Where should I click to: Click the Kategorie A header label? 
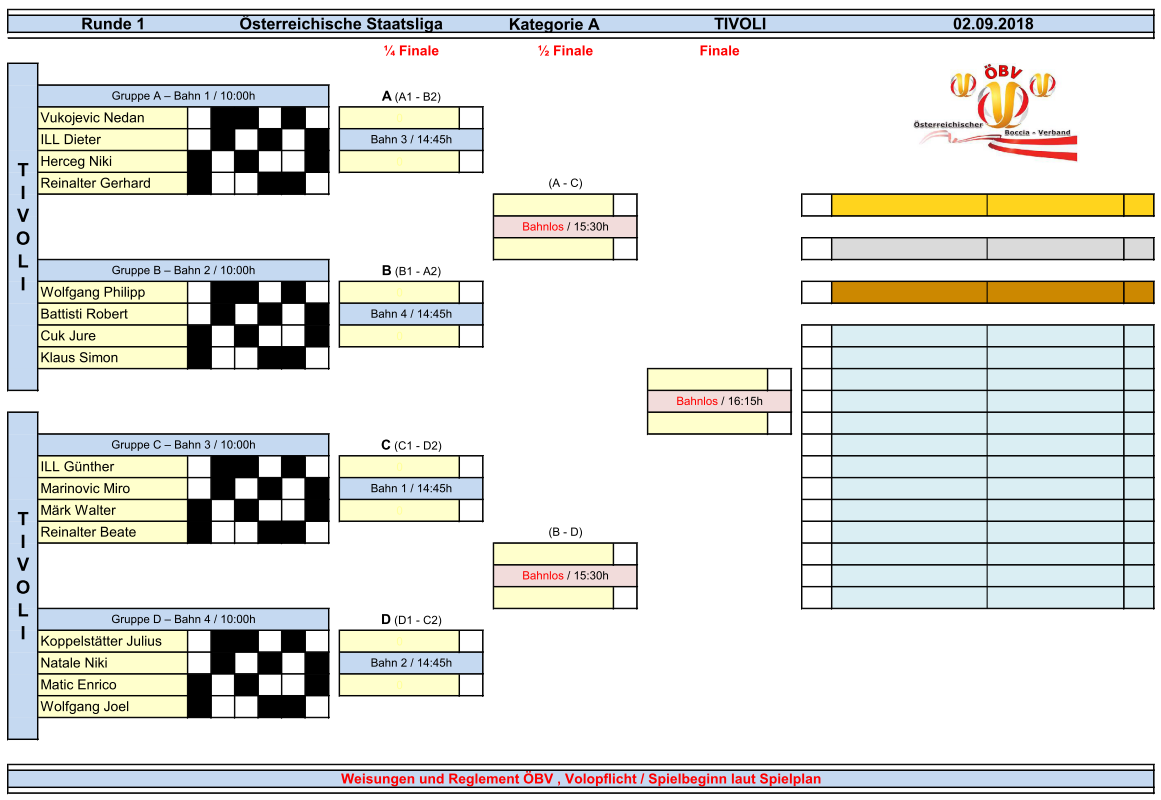click(x=553, y=24)
